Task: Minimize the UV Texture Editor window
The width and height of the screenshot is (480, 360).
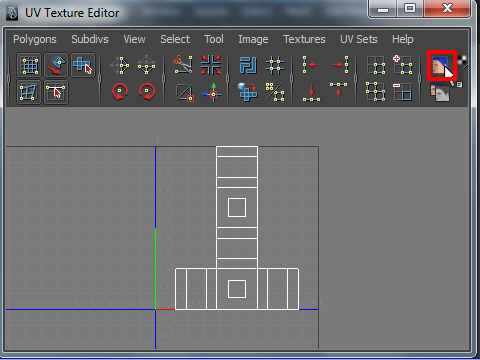Action: tap(383, 9)
